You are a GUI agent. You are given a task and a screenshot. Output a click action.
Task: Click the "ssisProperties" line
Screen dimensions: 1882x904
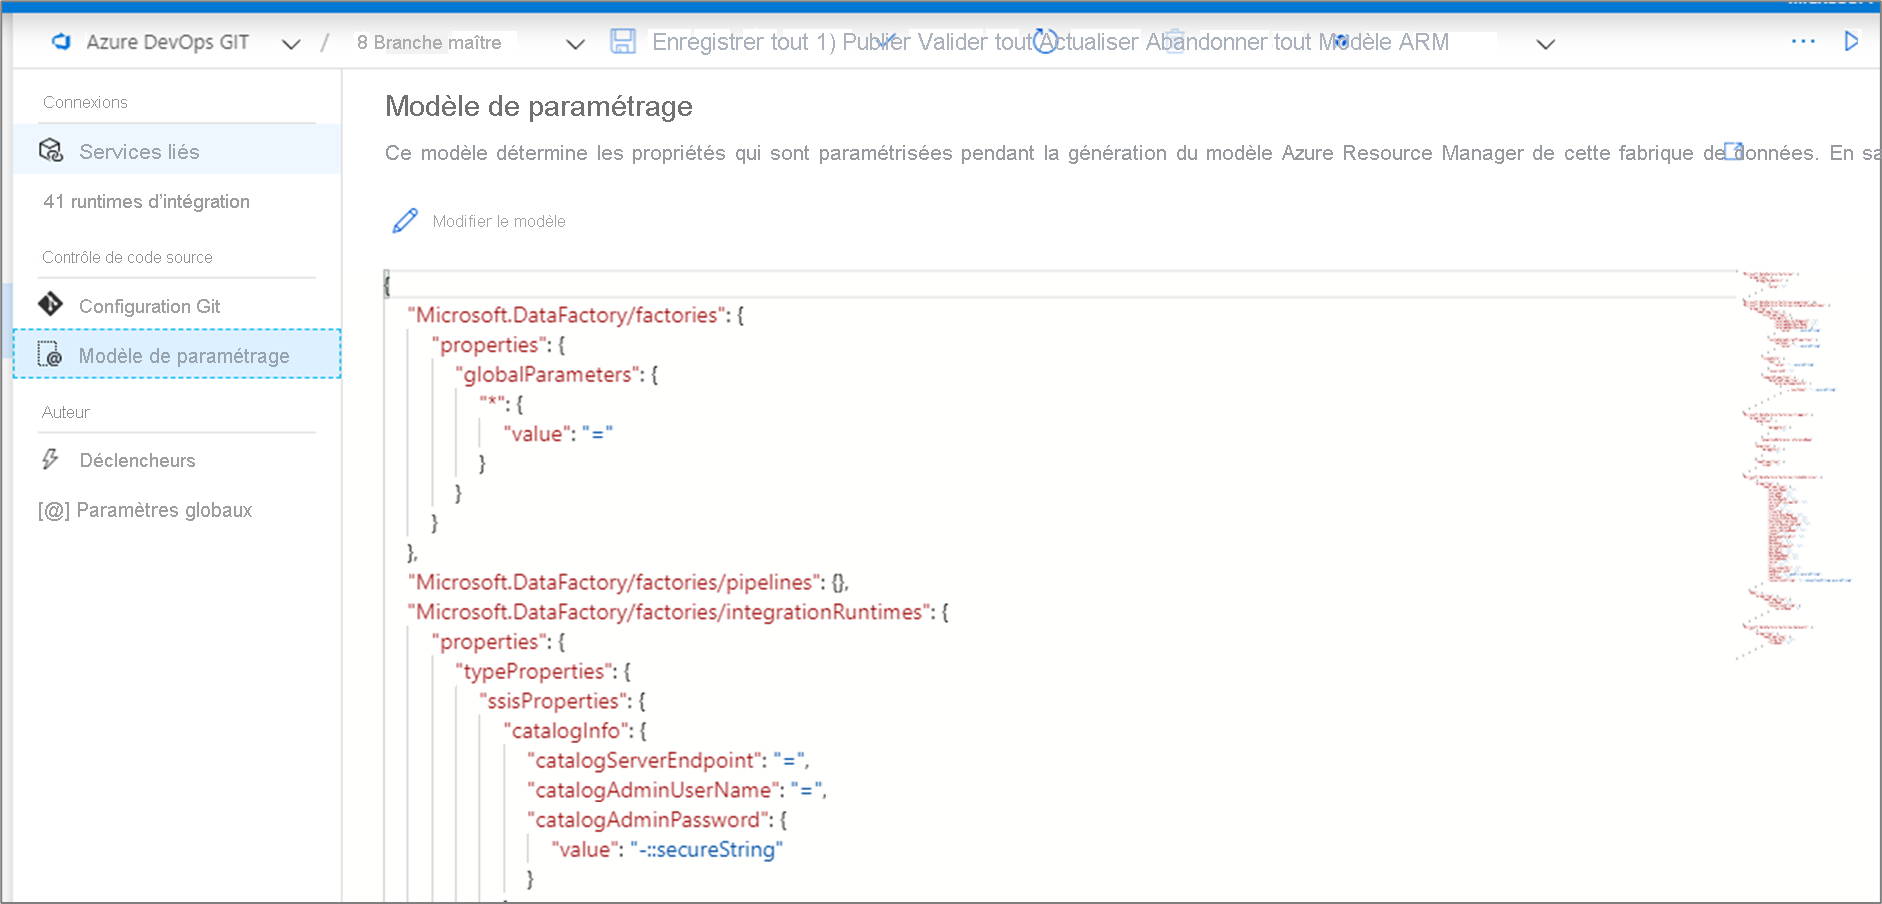pos(562,701)
